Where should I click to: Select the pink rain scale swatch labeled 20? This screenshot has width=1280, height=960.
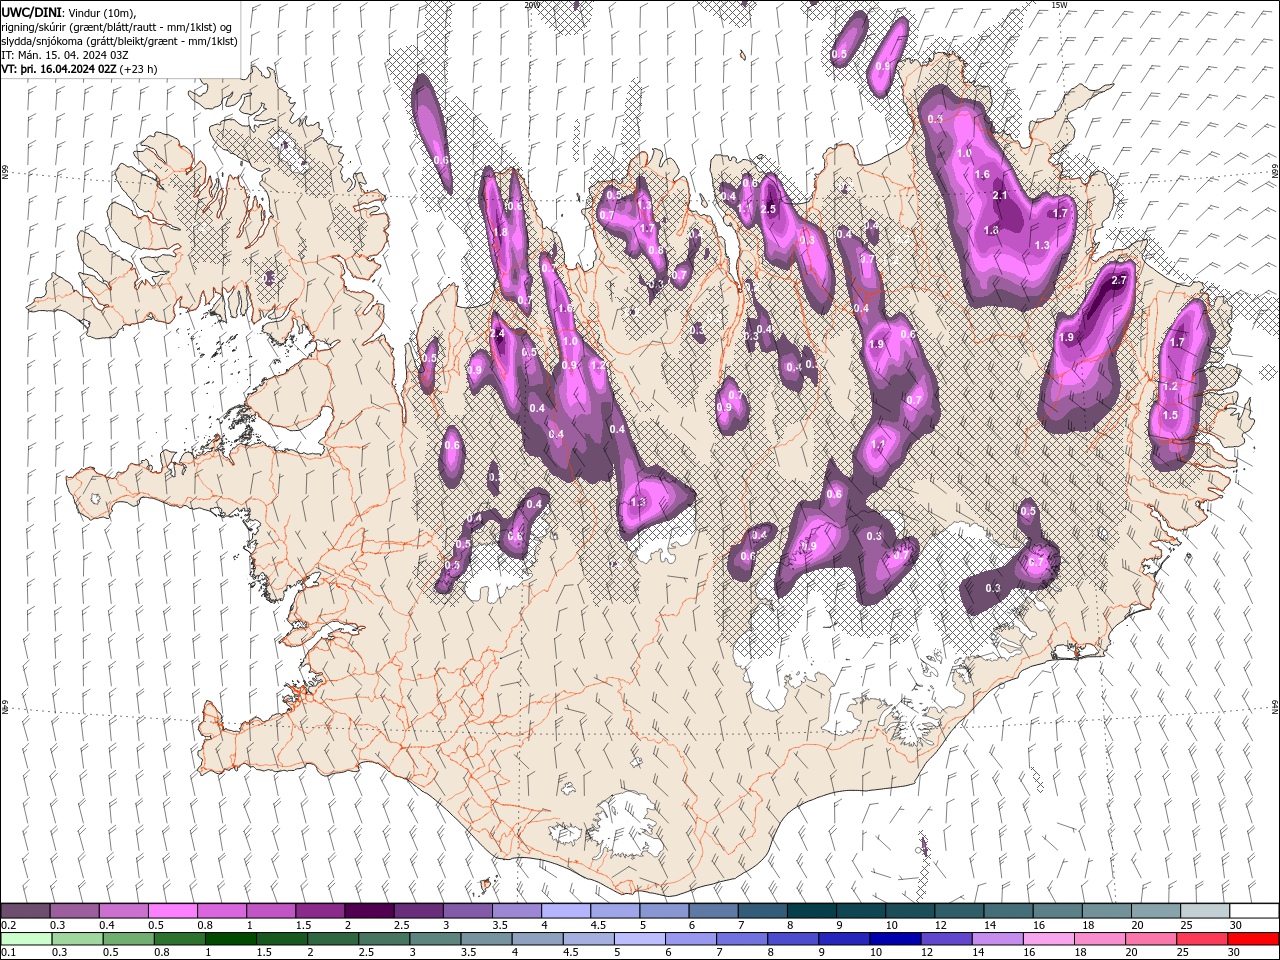[1150, 939]
